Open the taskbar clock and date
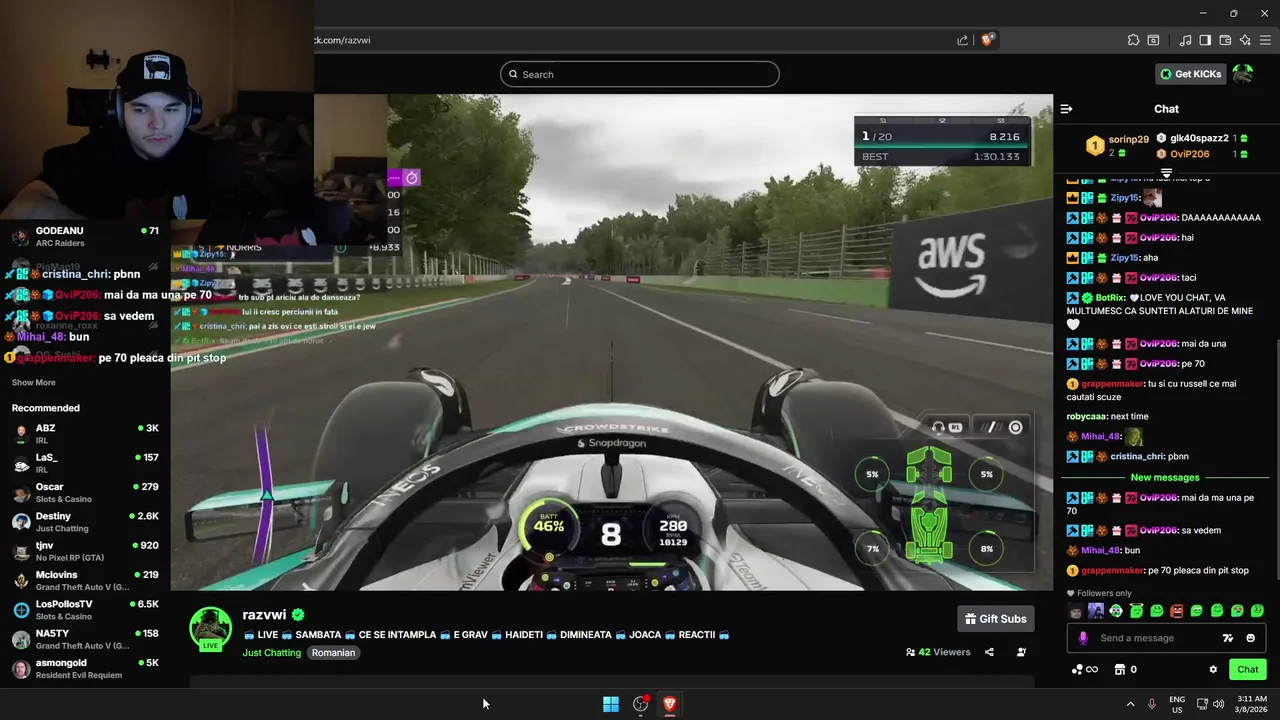 coord(1252,704)
